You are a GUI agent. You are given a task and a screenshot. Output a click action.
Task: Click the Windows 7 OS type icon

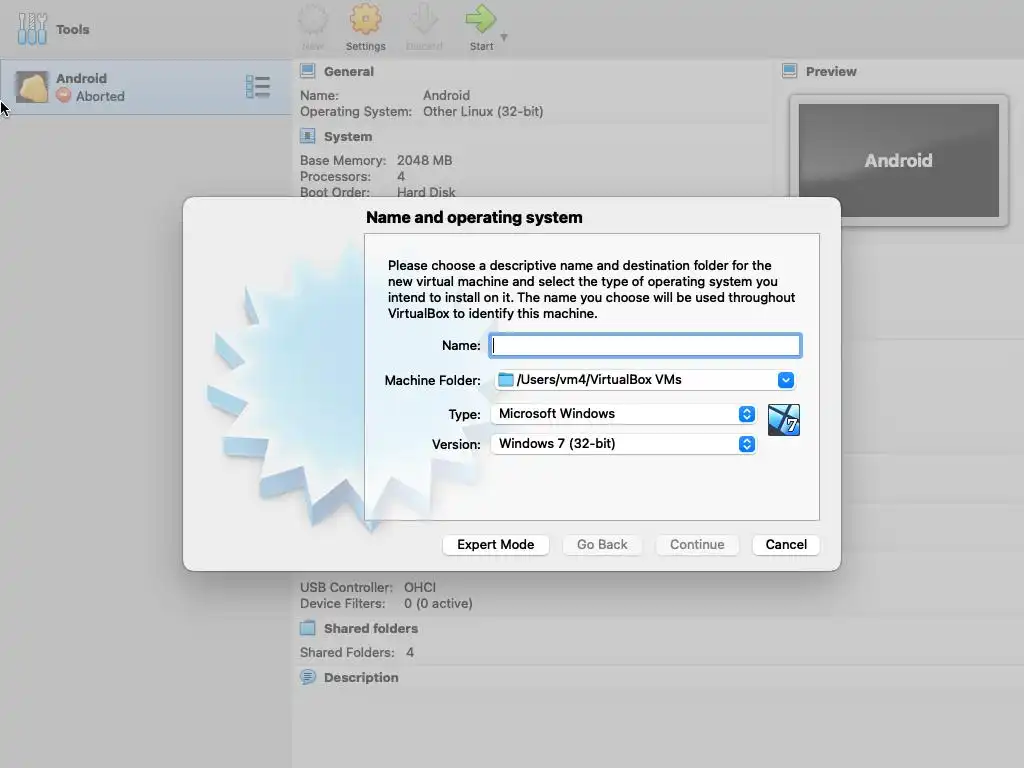(x=784, y=420)
